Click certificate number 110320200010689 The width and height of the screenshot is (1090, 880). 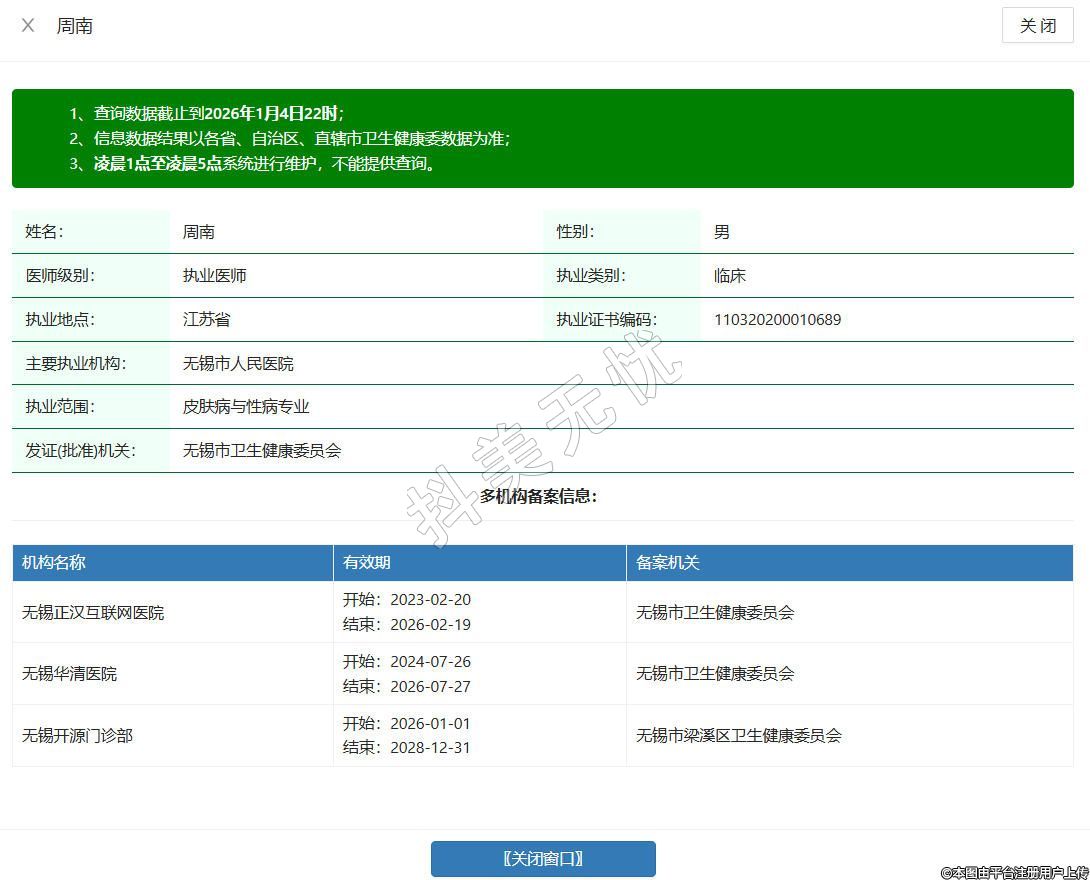click(777, 320)
